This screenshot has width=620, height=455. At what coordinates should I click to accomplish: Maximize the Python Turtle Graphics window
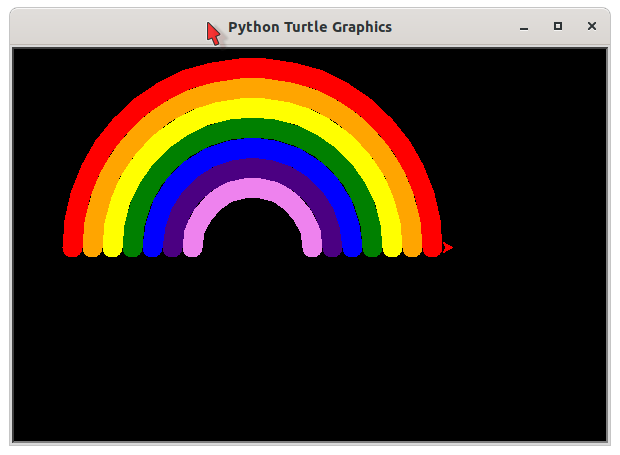click(558, 27)
